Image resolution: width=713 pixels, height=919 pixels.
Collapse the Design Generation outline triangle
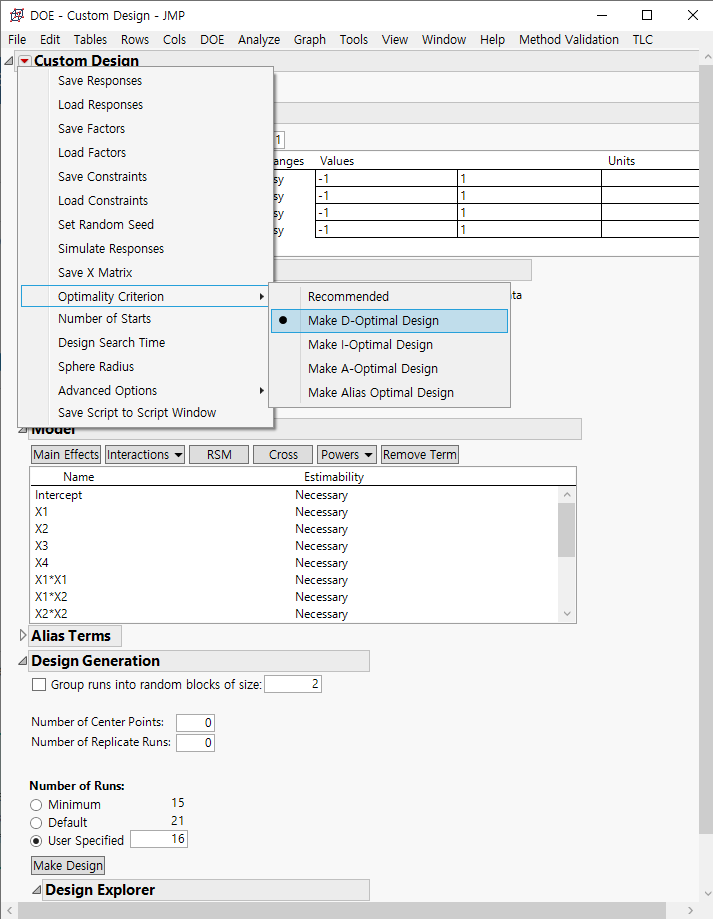23,661
